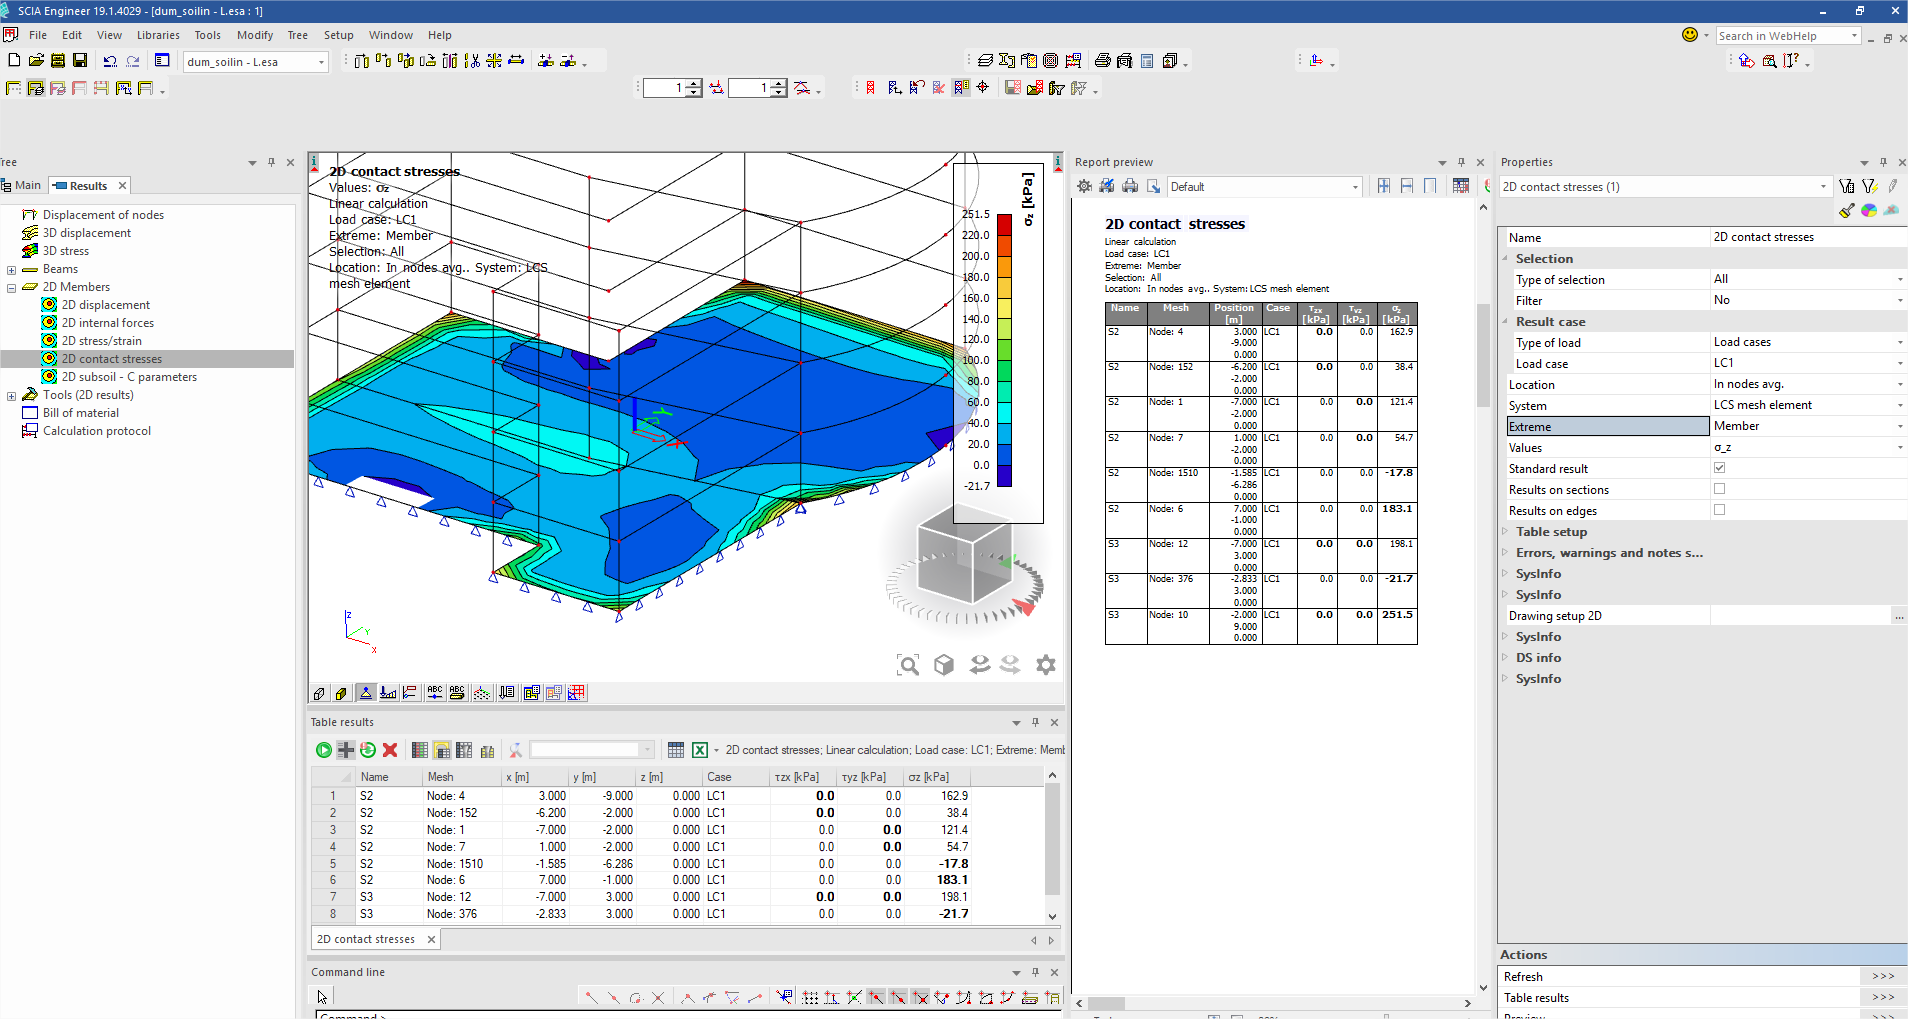The height and width of the screenshot is (1019, 1908).
Task: Open the Setup menu
Action: [x=338, y=35]
